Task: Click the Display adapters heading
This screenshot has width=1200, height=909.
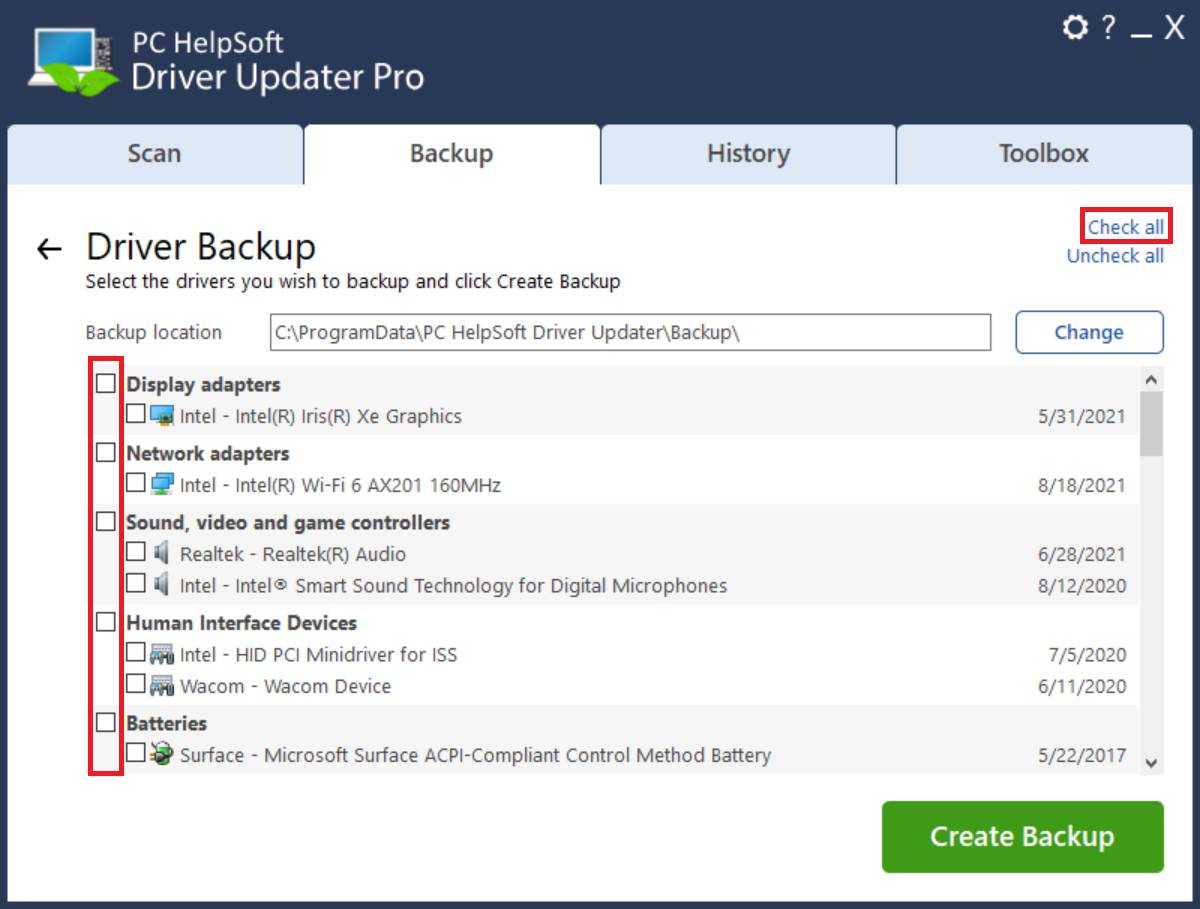Action: click(x=203, y=385)
